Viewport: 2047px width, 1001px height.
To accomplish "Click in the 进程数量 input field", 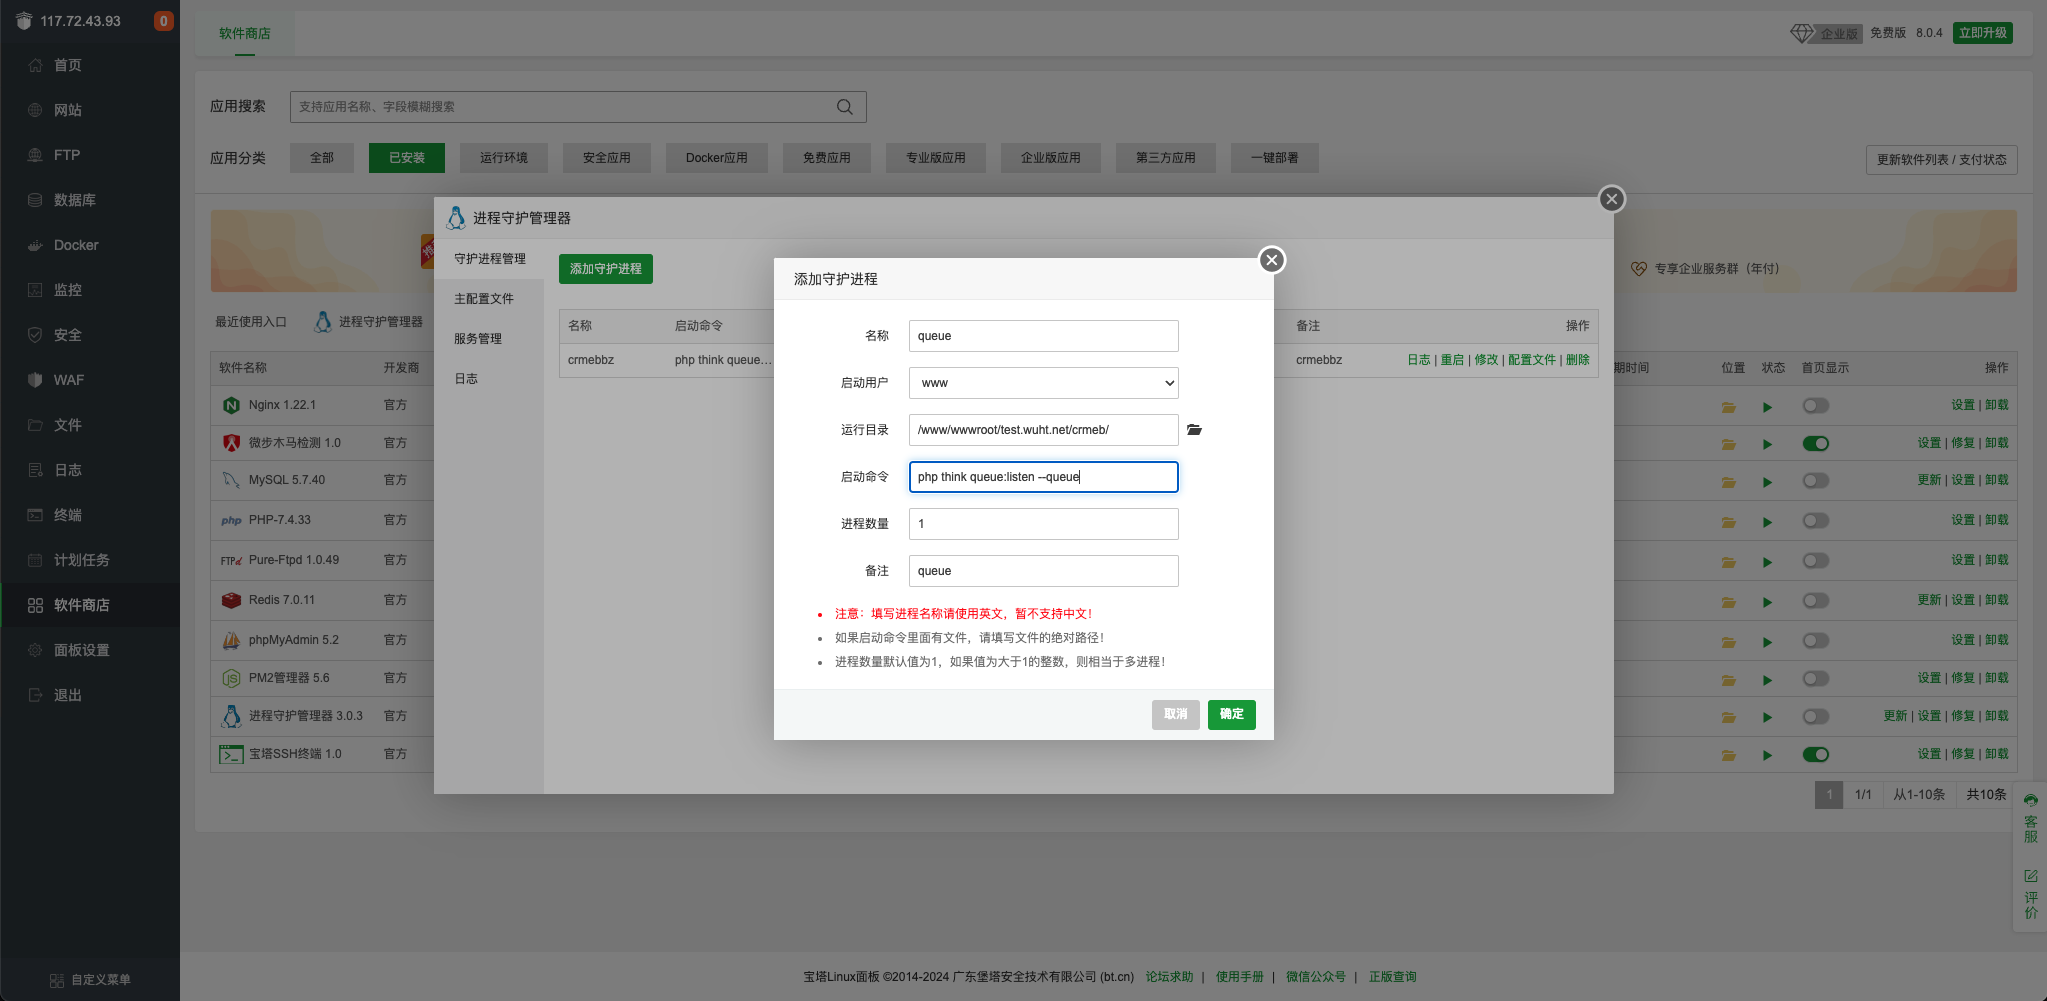I will click(1043, 524).
